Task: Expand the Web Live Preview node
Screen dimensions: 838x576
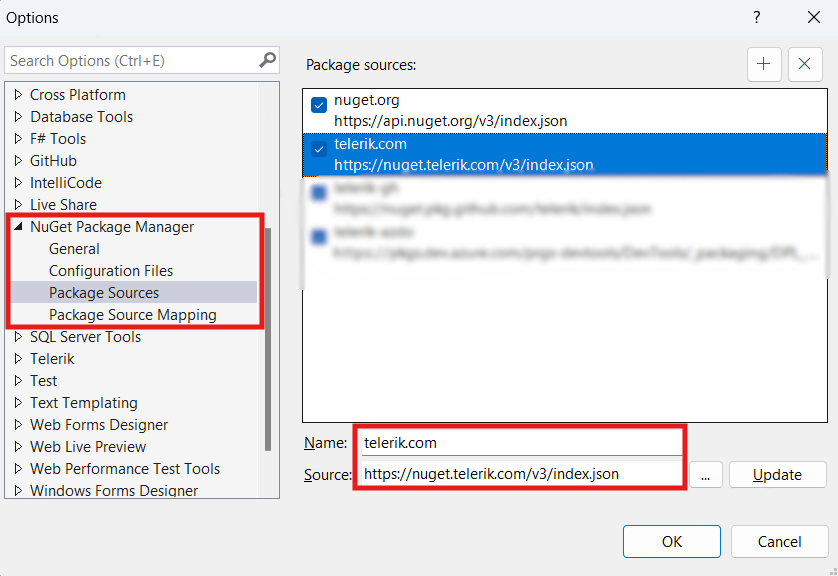Action: [x=18, y=447]
